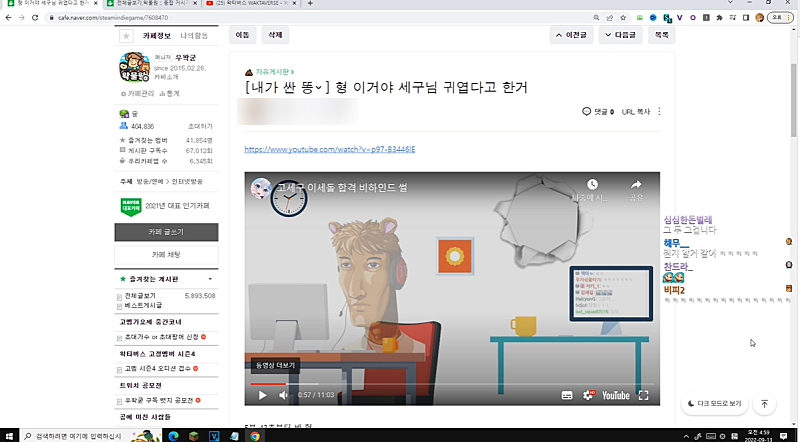800x442 pixels.
Task: Toggle video subtitles (CC) icon
Action: pos(566,395)
